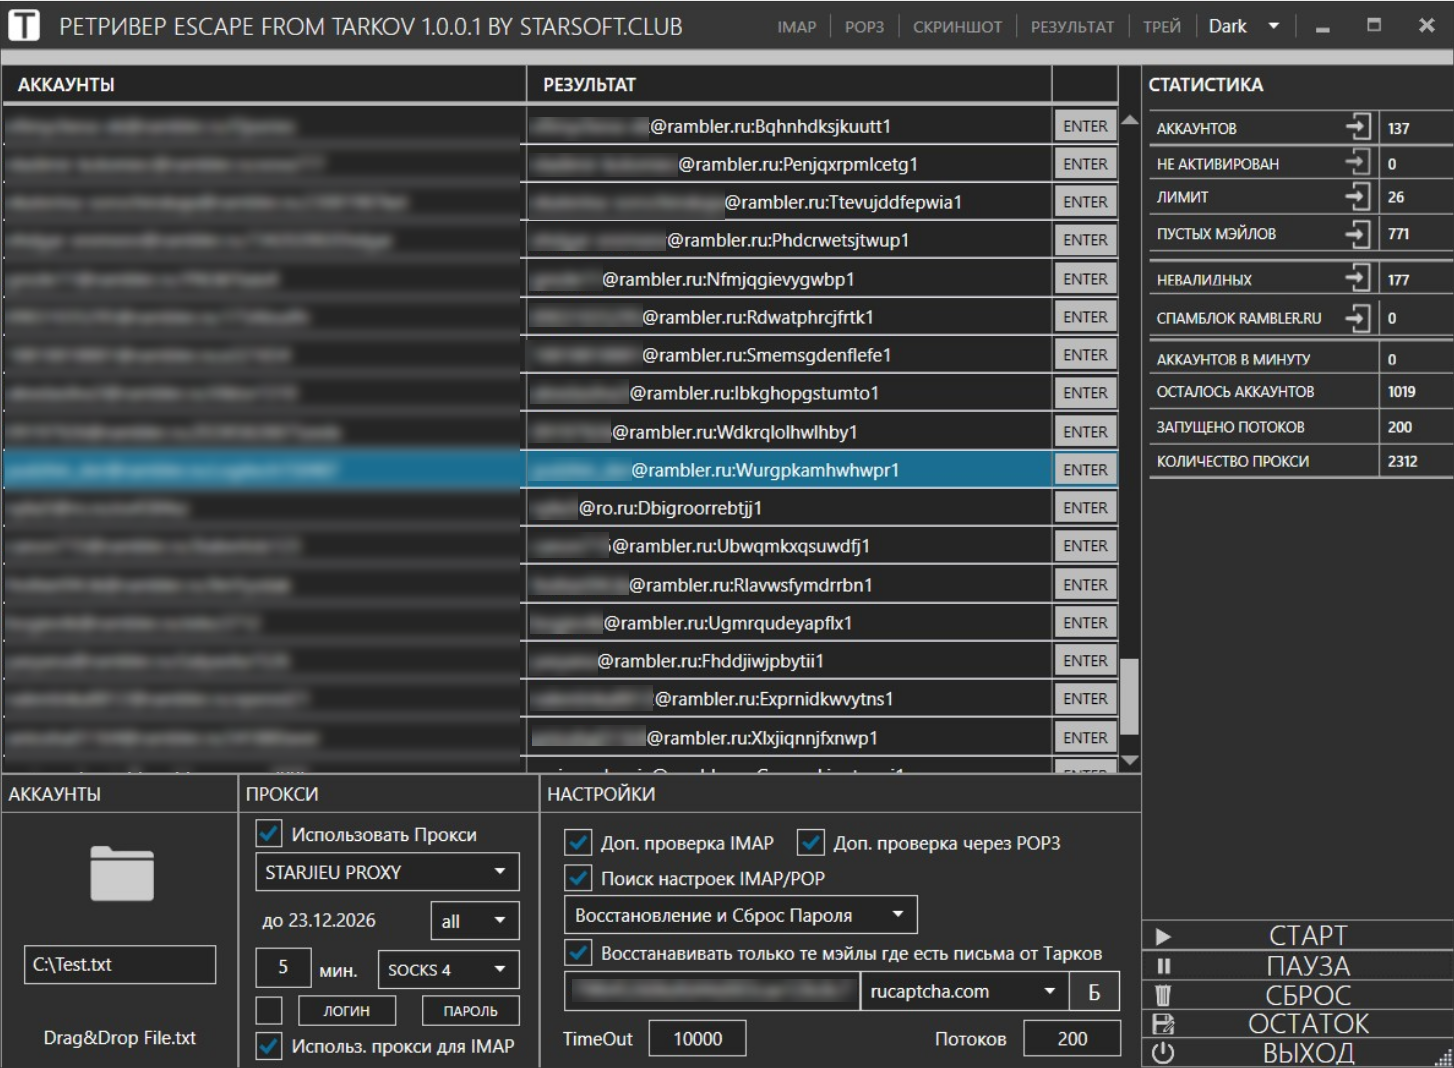
Task: Open the Dark theme selector dropdown
Action: pos(1243,26)
